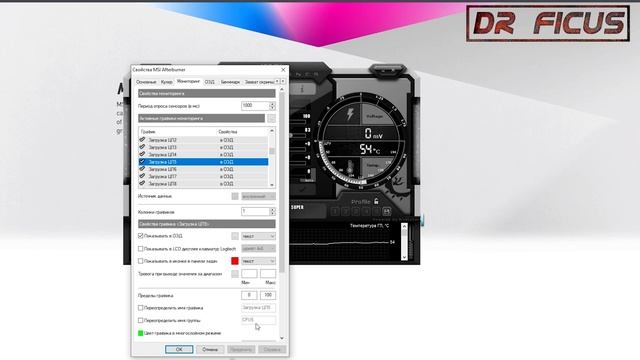Select profile slot 1 in Afterburner
Image resolution: width=640 pixels, height=360 pixels.
(x=335, y=211)
